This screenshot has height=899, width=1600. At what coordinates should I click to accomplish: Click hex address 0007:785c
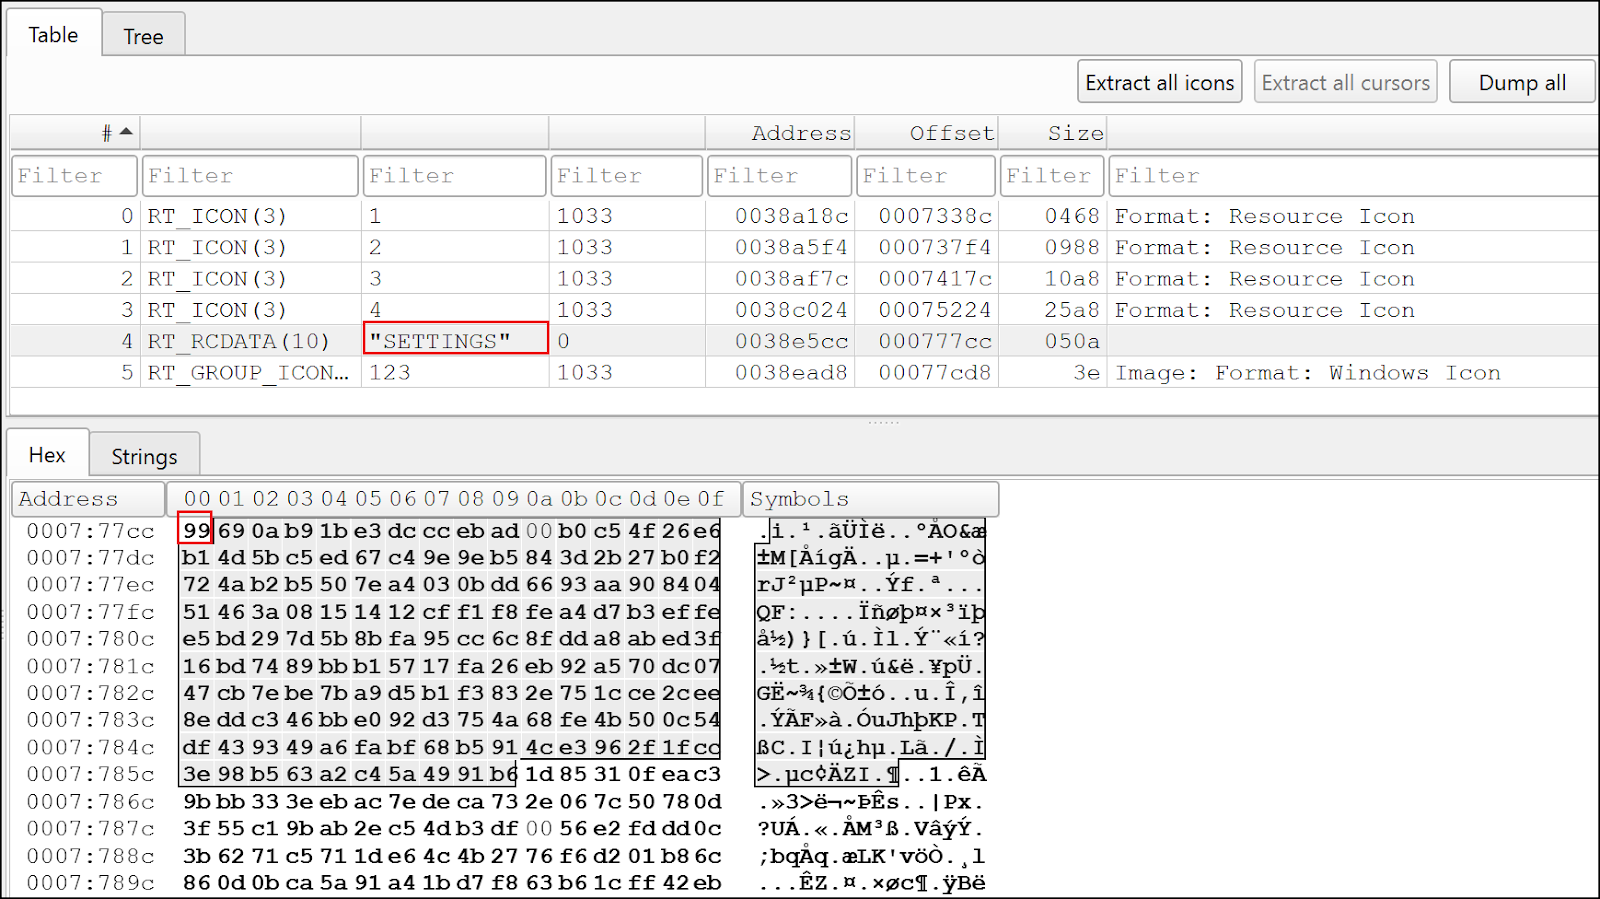pyautogui.click(x=90, y=774)
